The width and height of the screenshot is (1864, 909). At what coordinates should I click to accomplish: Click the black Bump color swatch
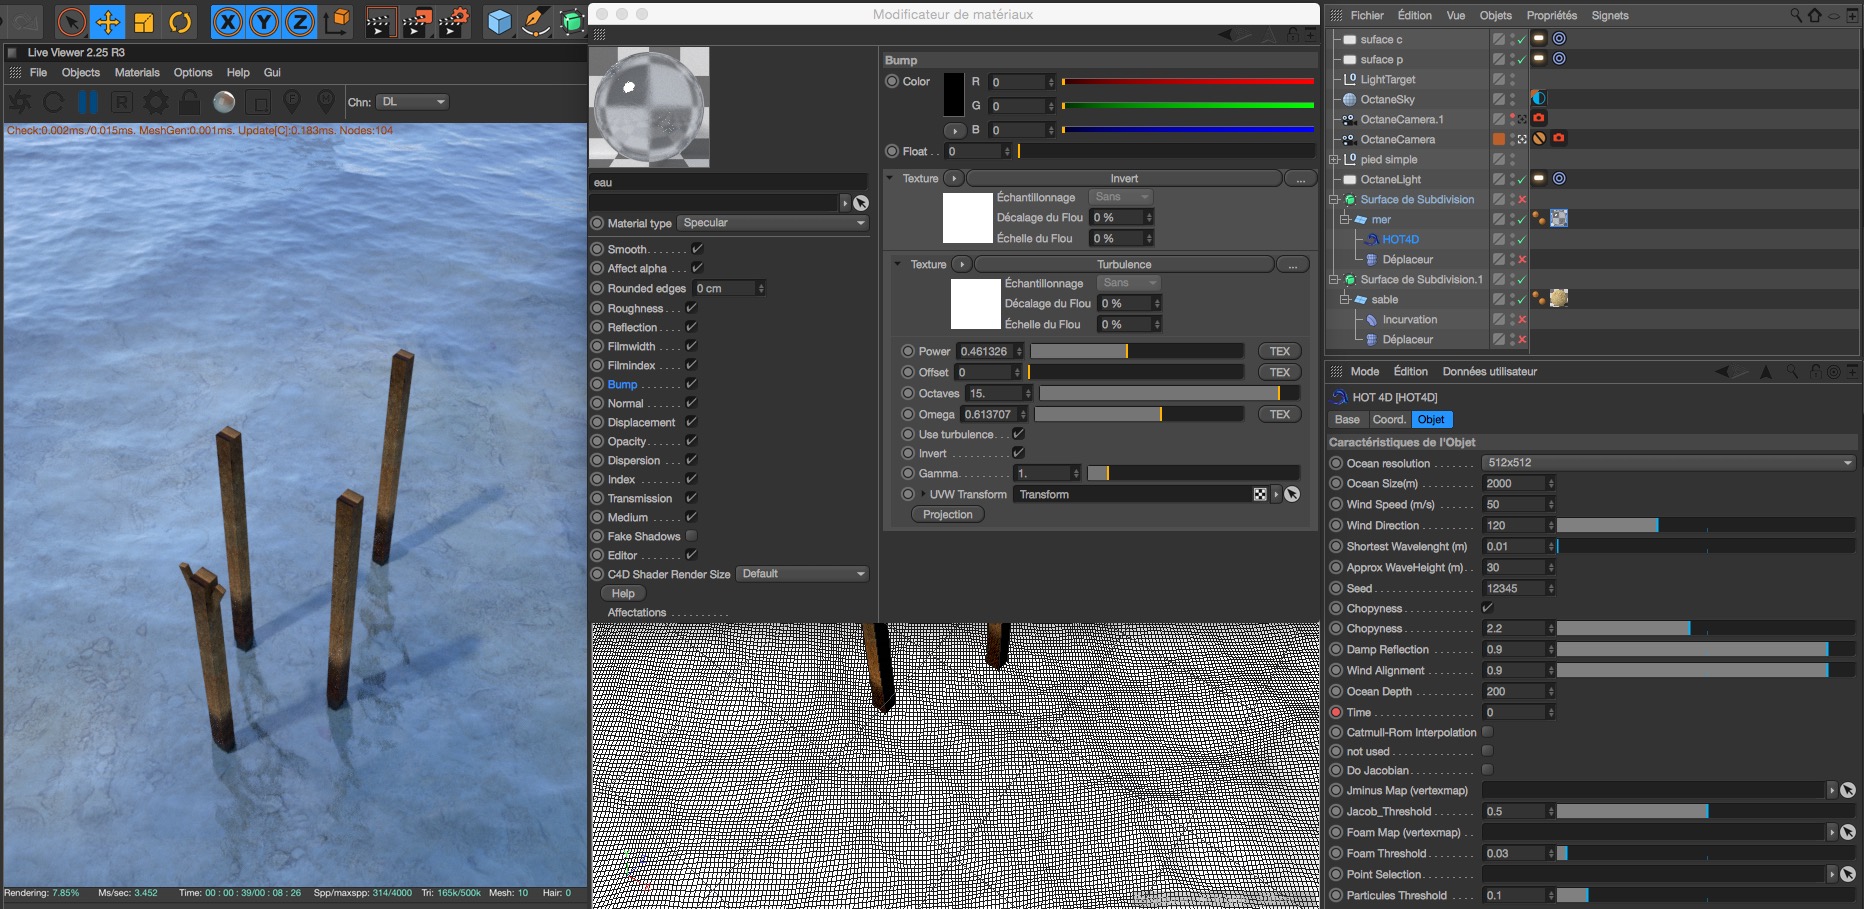click(953, 94)
